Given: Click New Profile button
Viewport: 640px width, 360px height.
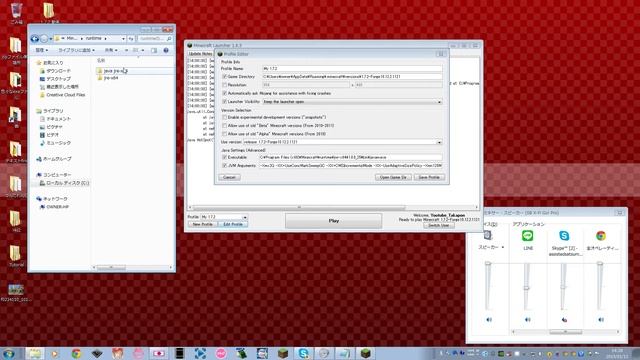Looking at the screenshot, I should (202, 224).
